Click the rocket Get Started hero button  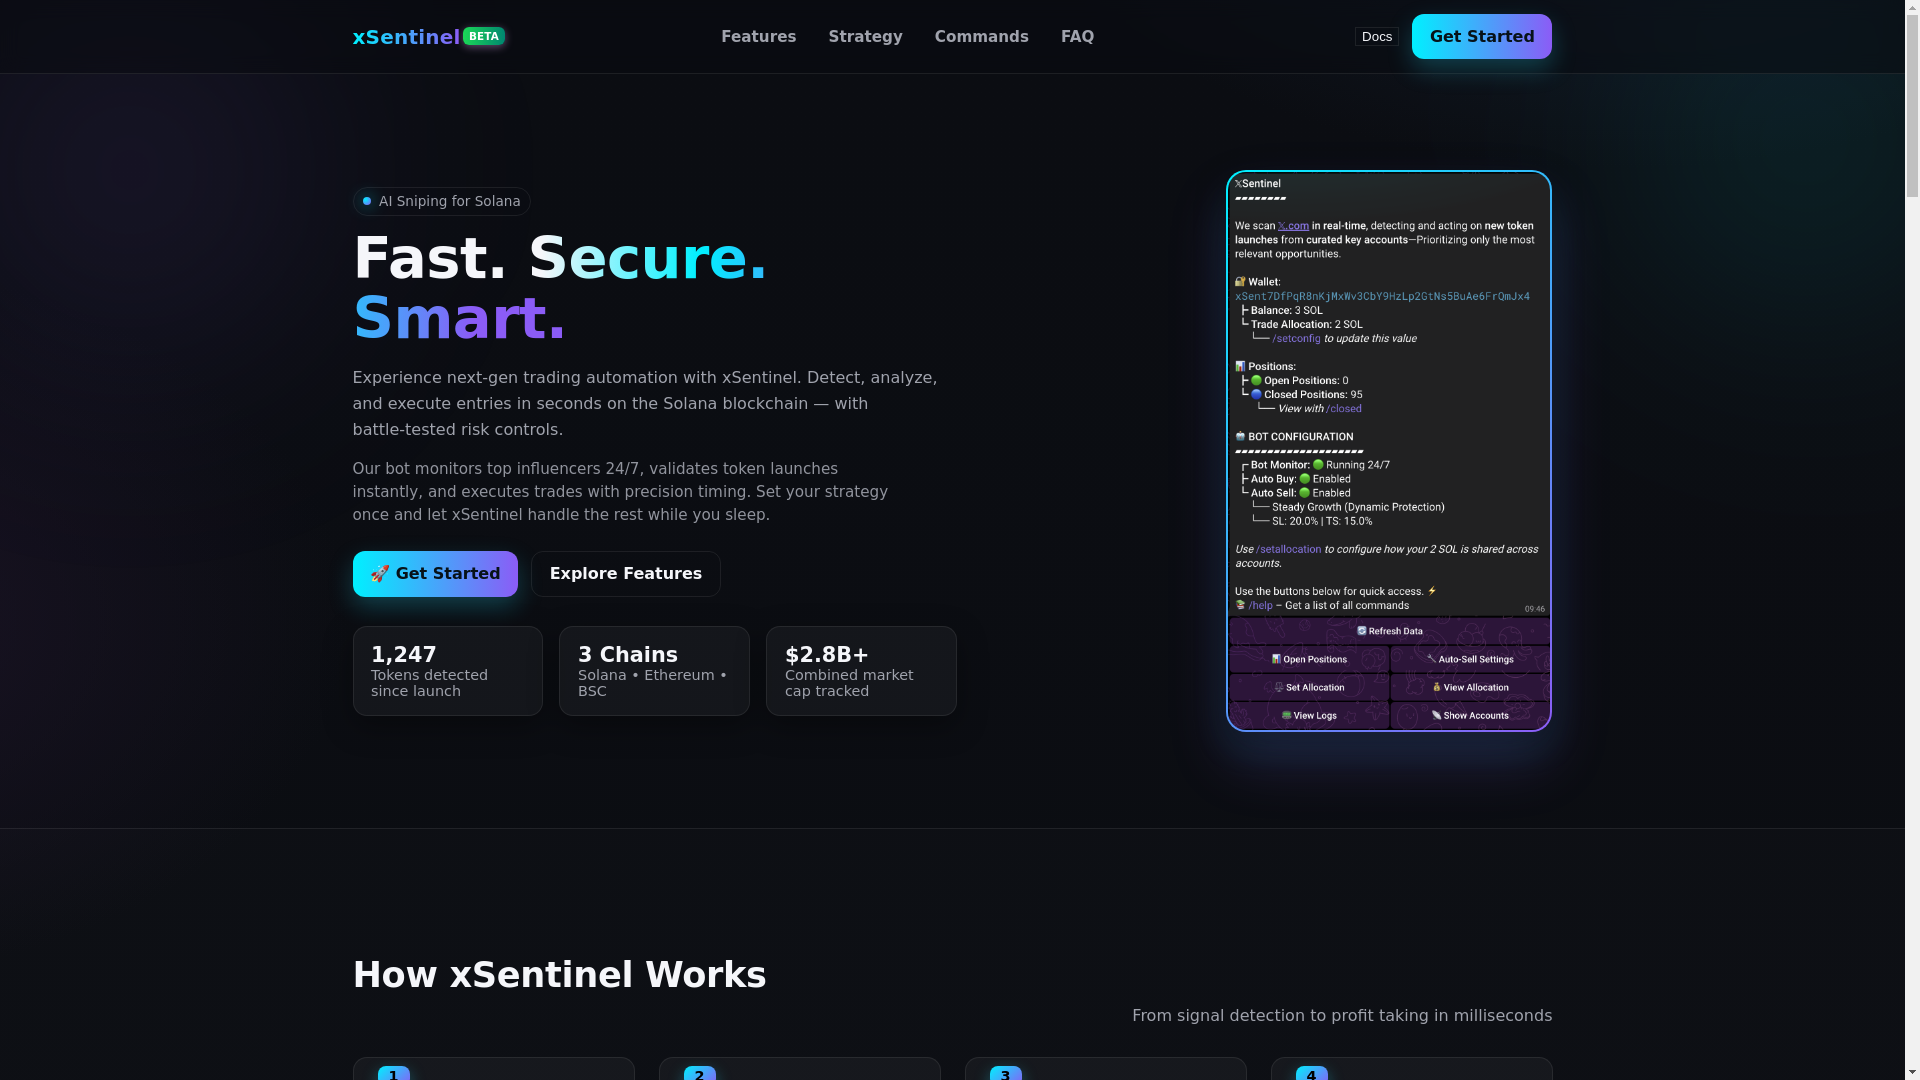435,574
